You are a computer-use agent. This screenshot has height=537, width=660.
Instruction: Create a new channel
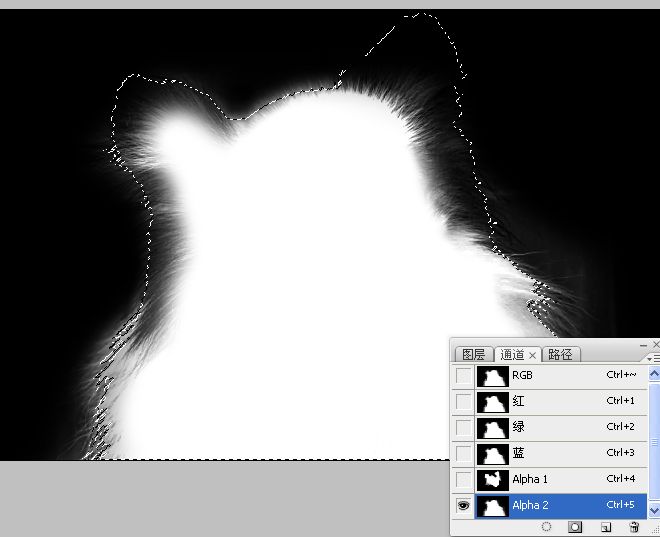click(606, 526)
